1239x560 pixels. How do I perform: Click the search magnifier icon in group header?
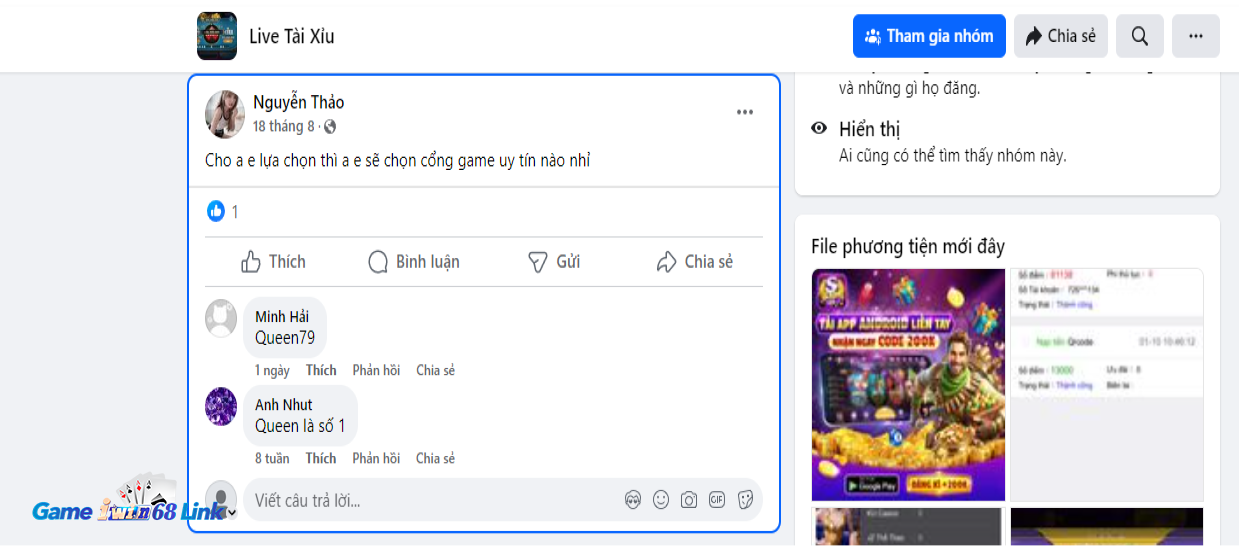(1140, 36)
